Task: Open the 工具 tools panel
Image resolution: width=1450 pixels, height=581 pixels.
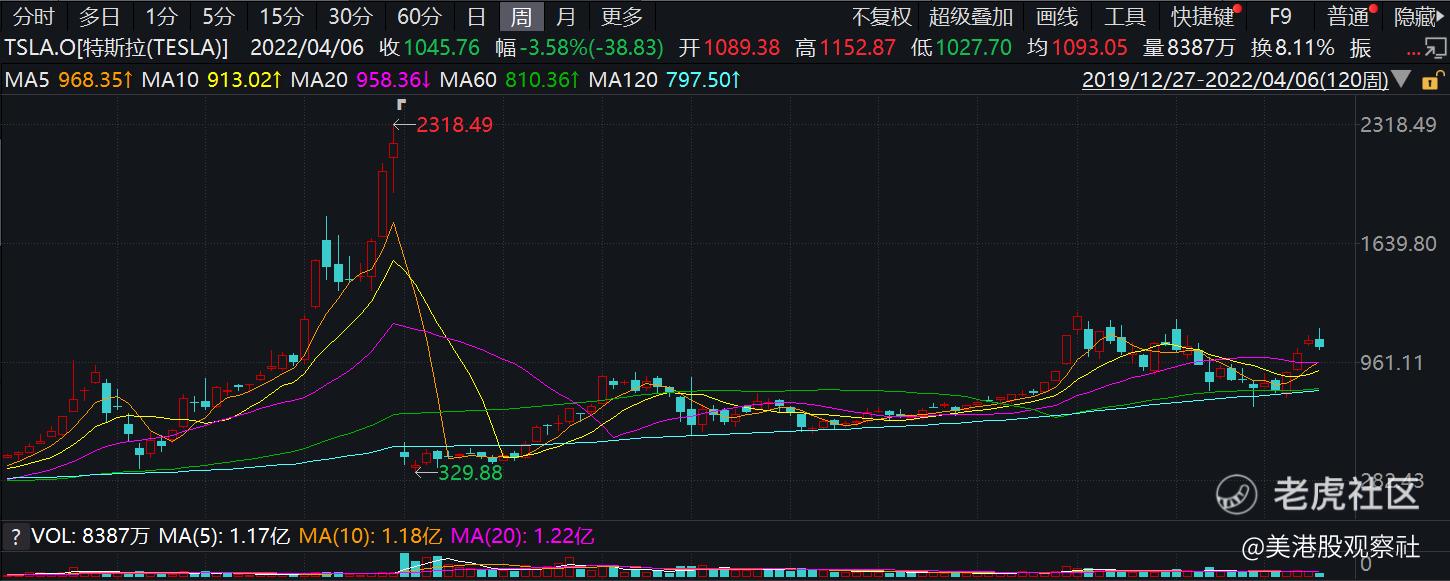Action: (1124, 16)
